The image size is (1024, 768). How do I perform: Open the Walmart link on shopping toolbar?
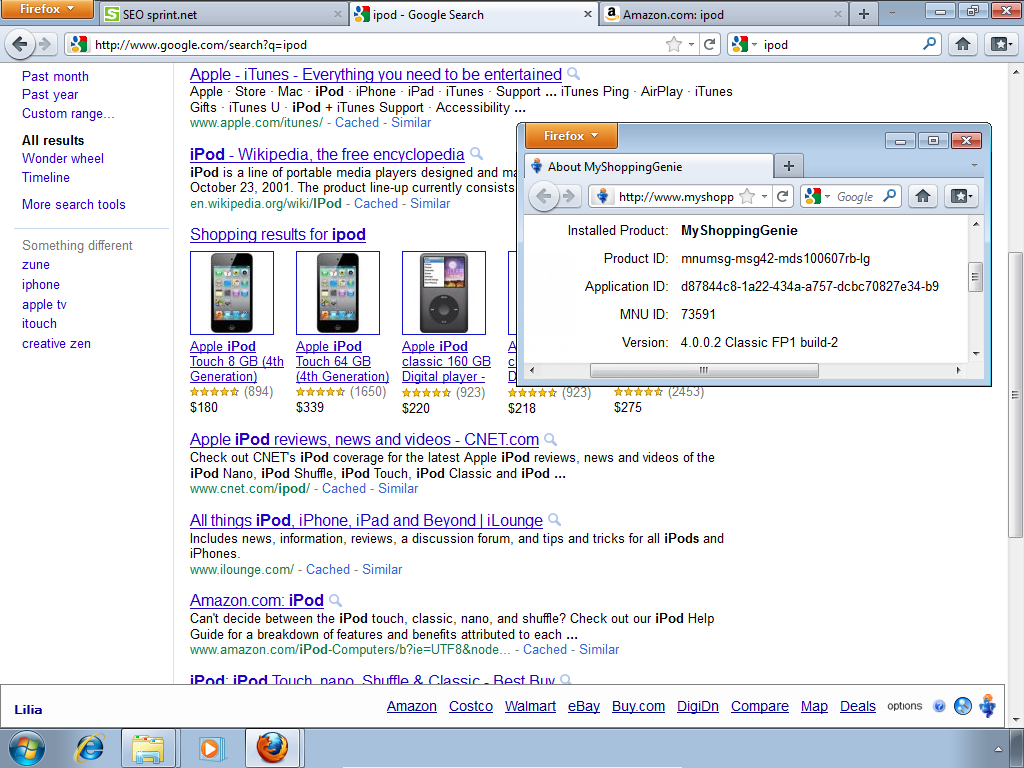click(x=530, y=706)
